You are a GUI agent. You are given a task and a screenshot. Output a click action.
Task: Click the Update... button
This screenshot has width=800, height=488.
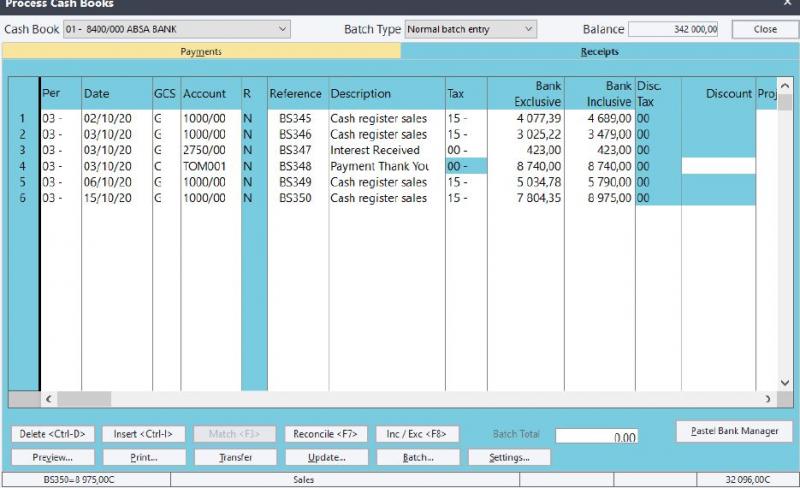click(x=325, y=457)
